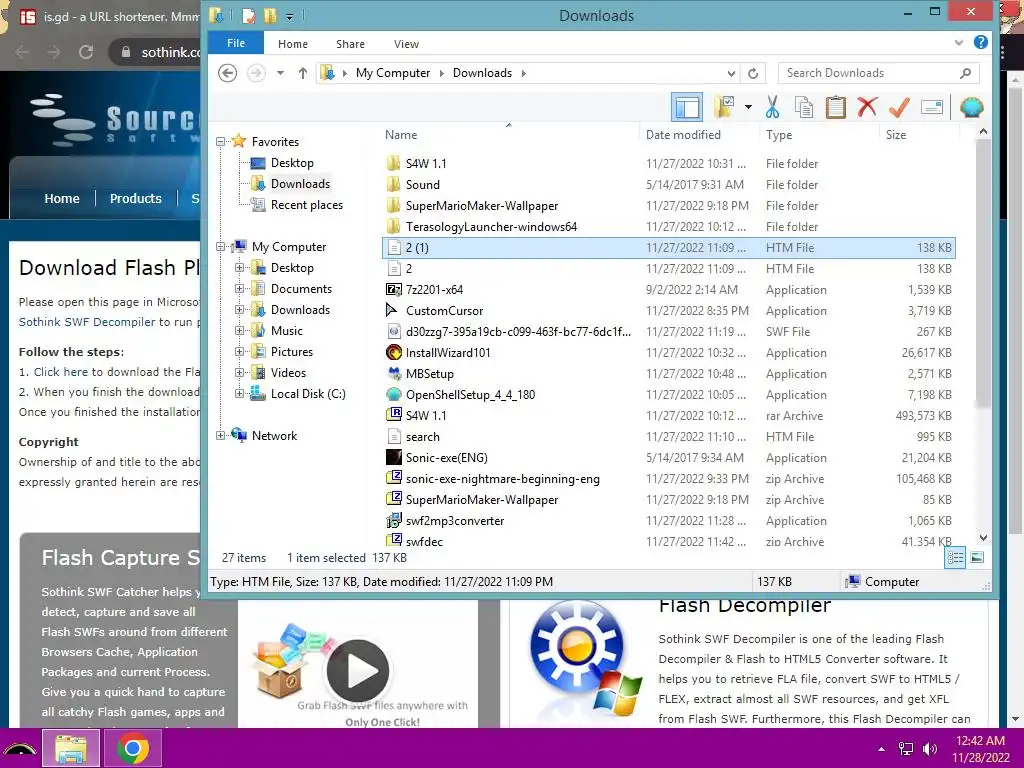Click the Cut scissors icon
The image size is (1024, 768).
point(773,107)
